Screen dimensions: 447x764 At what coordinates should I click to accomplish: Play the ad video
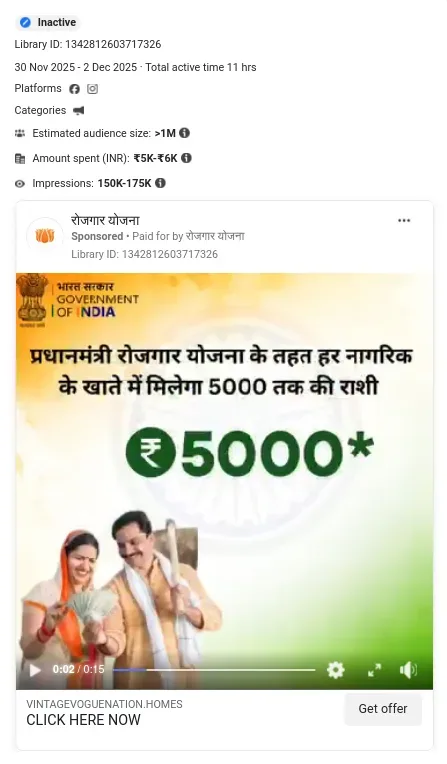click(35, 670)
